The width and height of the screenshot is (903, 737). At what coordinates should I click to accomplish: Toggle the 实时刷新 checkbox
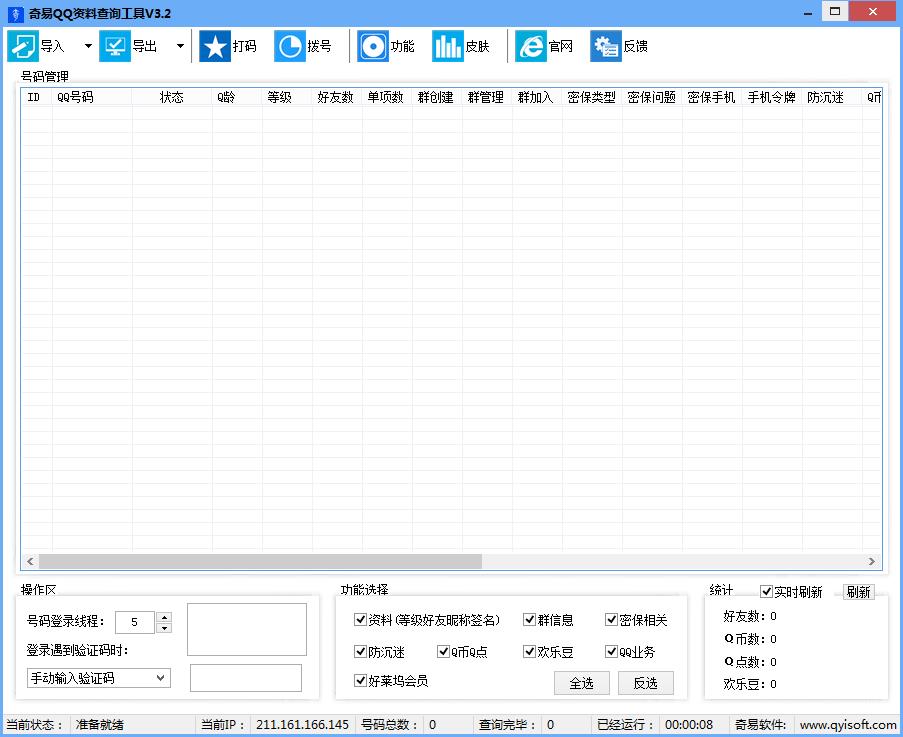767,592
